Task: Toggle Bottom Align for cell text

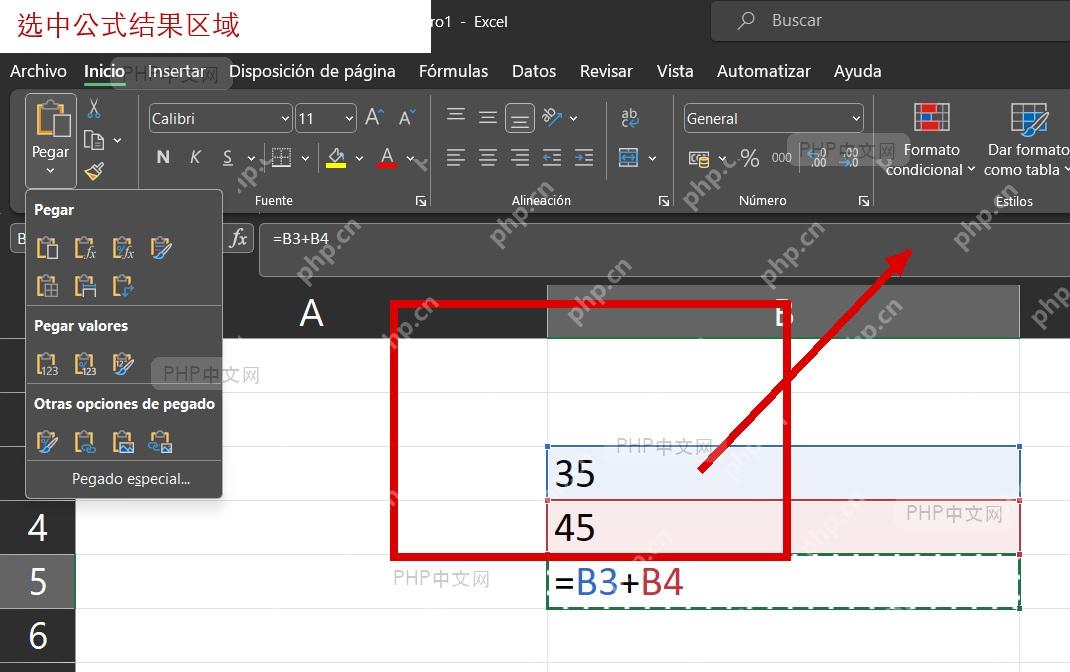Action: [520, 119]
